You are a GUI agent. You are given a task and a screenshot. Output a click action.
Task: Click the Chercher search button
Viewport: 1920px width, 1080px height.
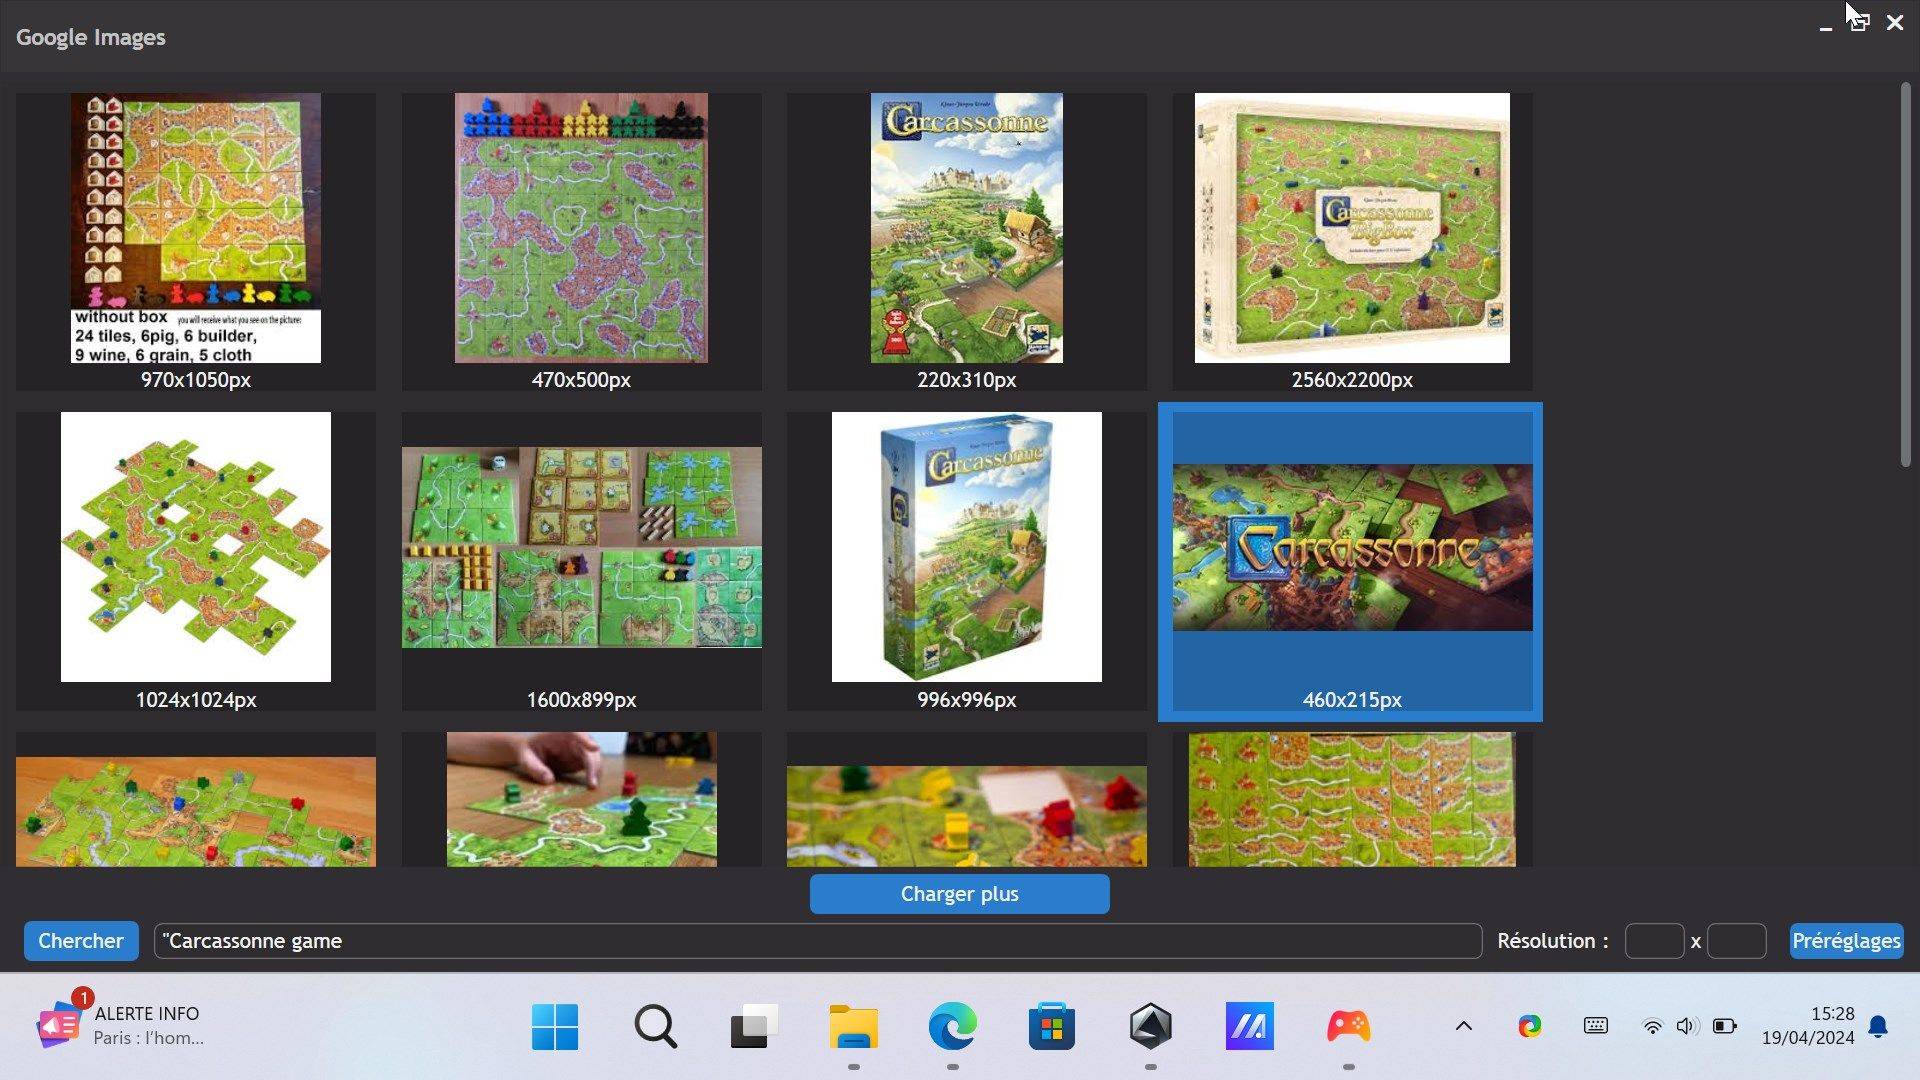[81, 941]
